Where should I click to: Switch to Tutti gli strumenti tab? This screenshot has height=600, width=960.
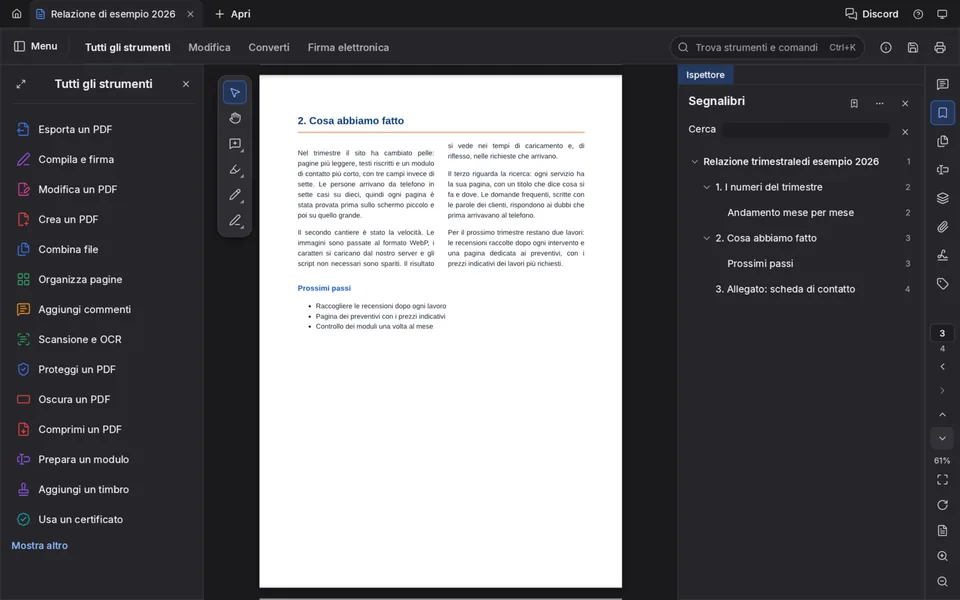coord(127,47)
